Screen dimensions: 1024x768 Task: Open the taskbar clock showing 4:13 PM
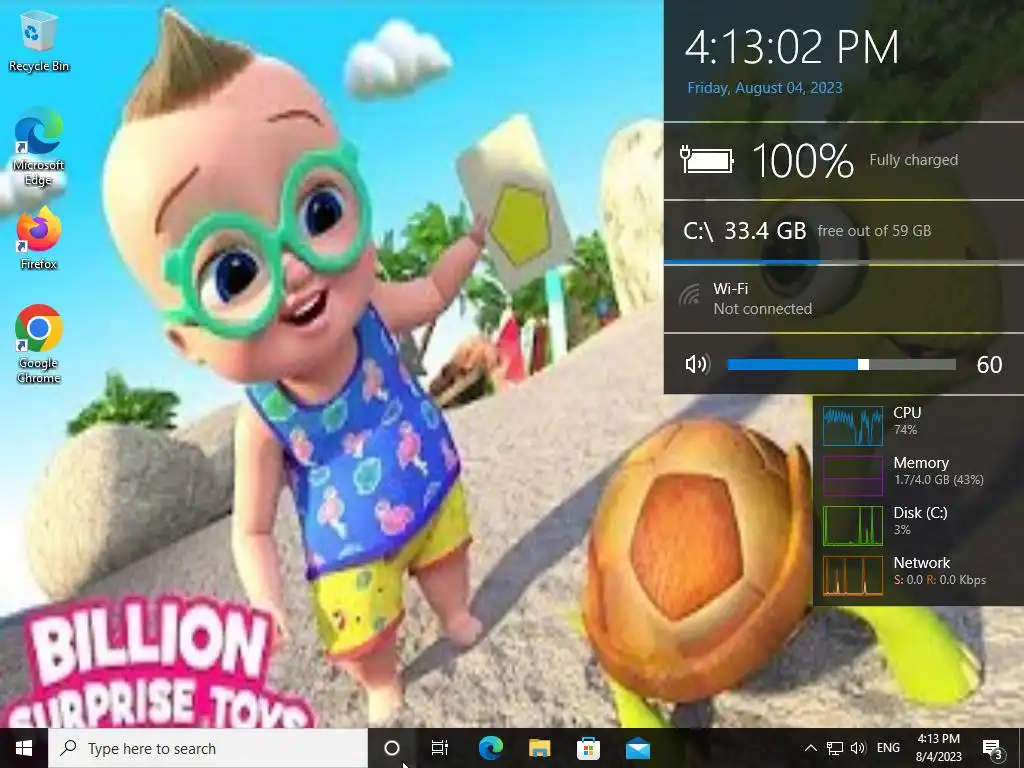[938, 748]
